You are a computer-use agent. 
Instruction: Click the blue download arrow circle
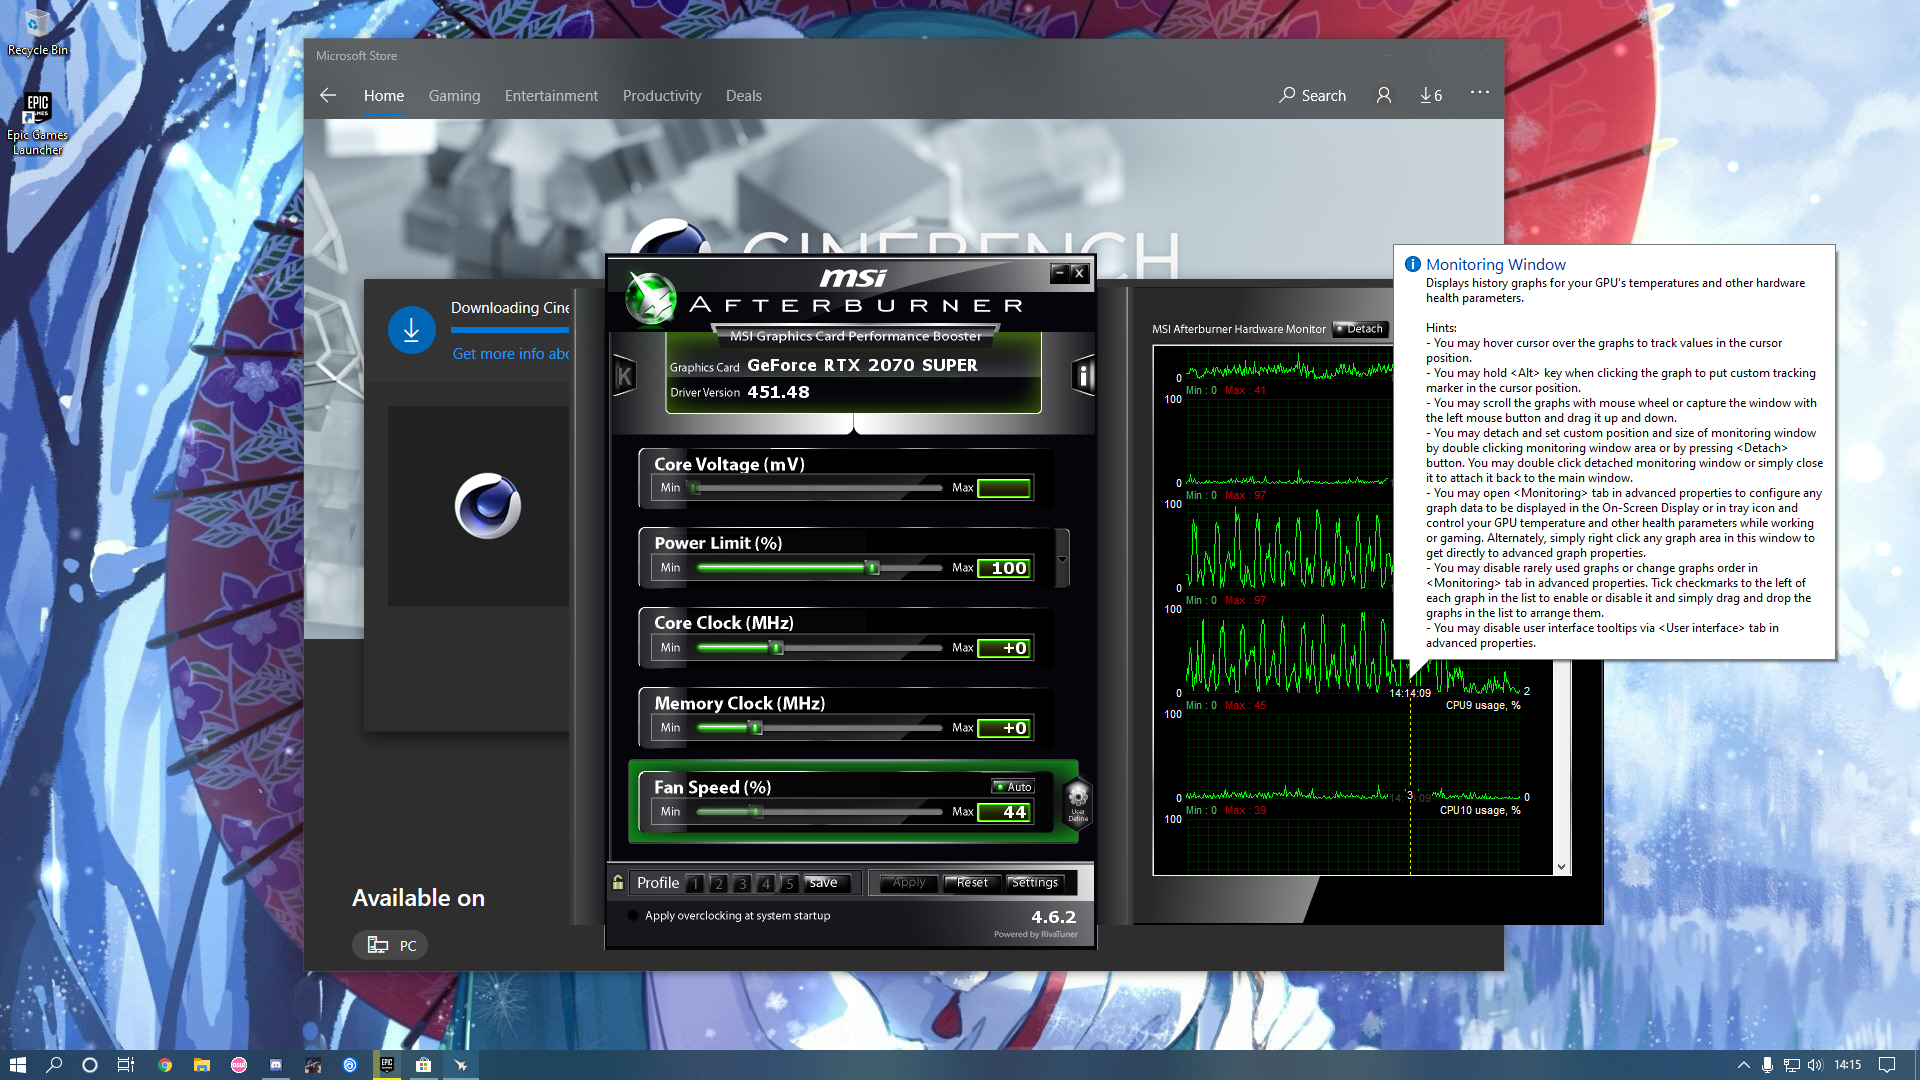pyautogui.click(x=411, y=330)
